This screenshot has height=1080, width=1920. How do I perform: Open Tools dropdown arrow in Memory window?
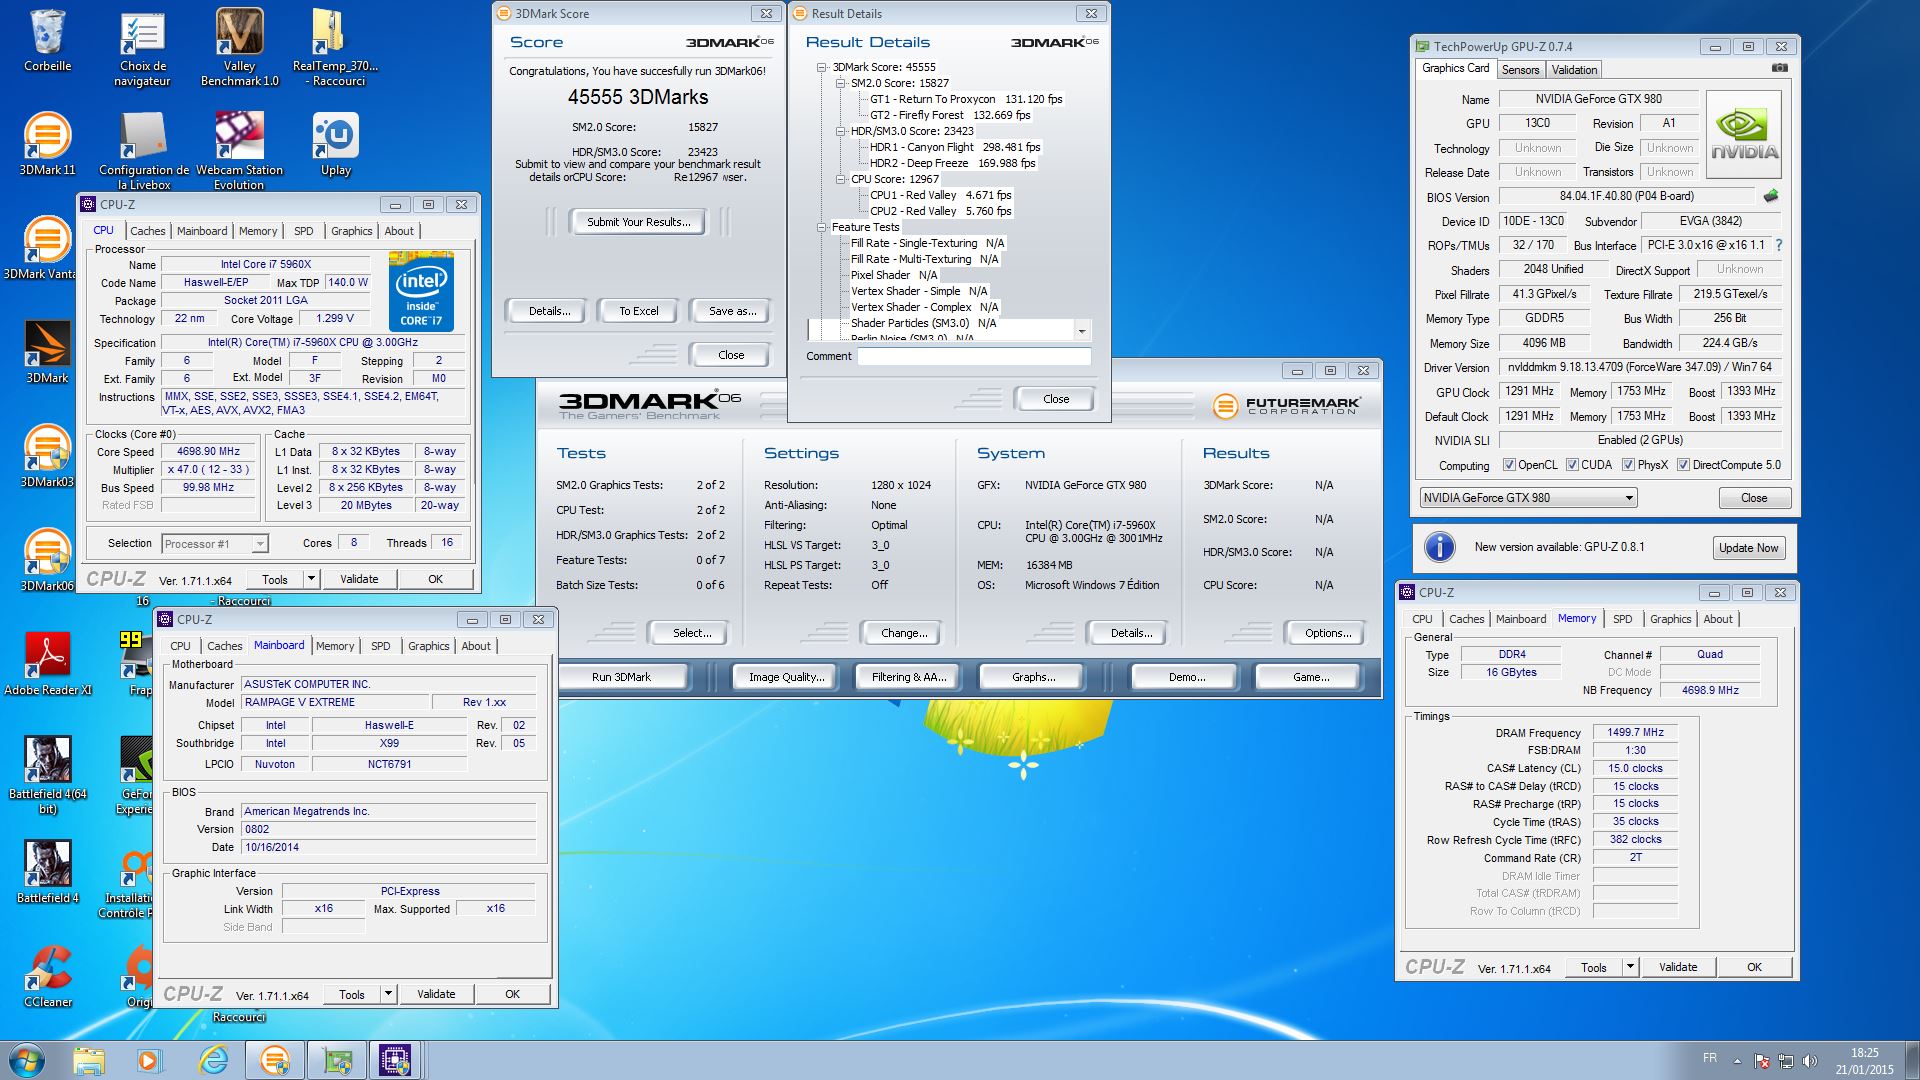pos(1630,967)
